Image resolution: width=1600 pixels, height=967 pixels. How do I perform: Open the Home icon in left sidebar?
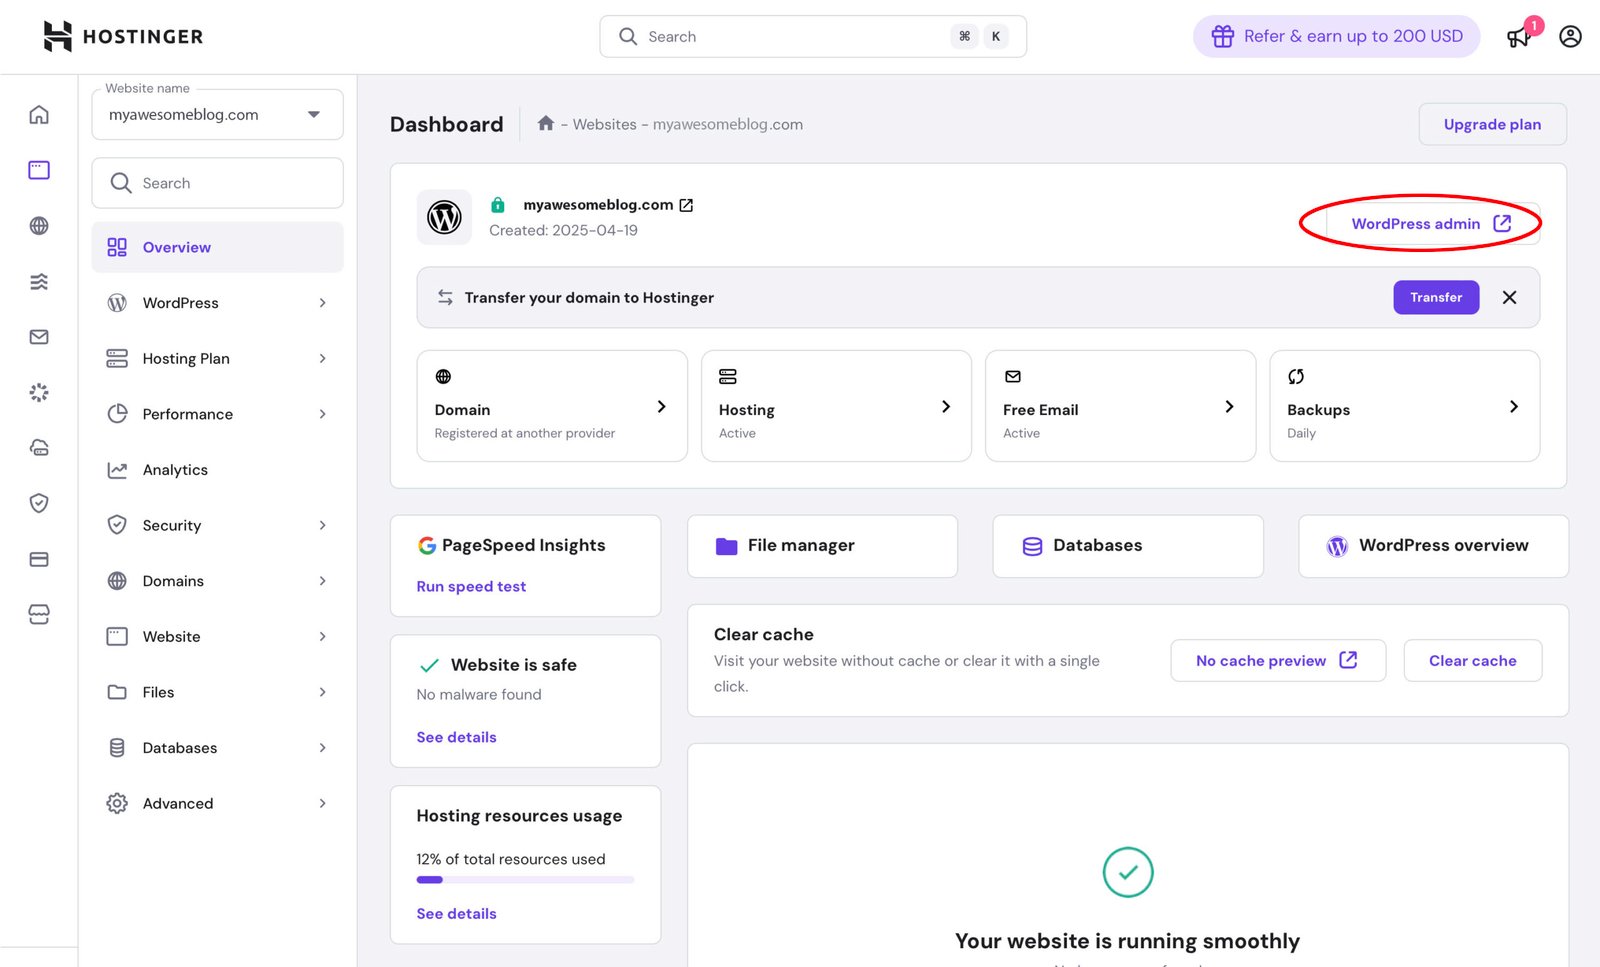[x=38, y=114]
